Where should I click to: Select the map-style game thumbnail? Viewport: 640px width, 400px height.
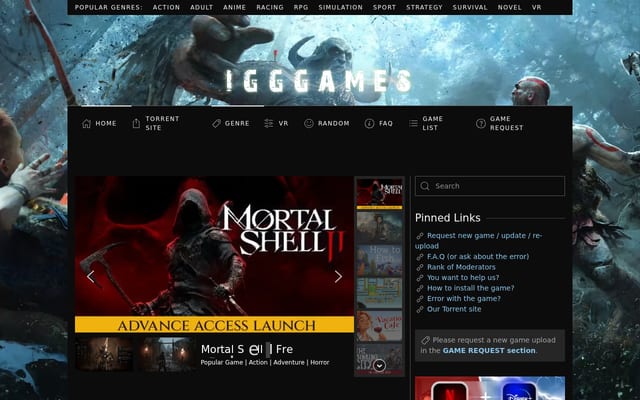click(x=379, y=293)
